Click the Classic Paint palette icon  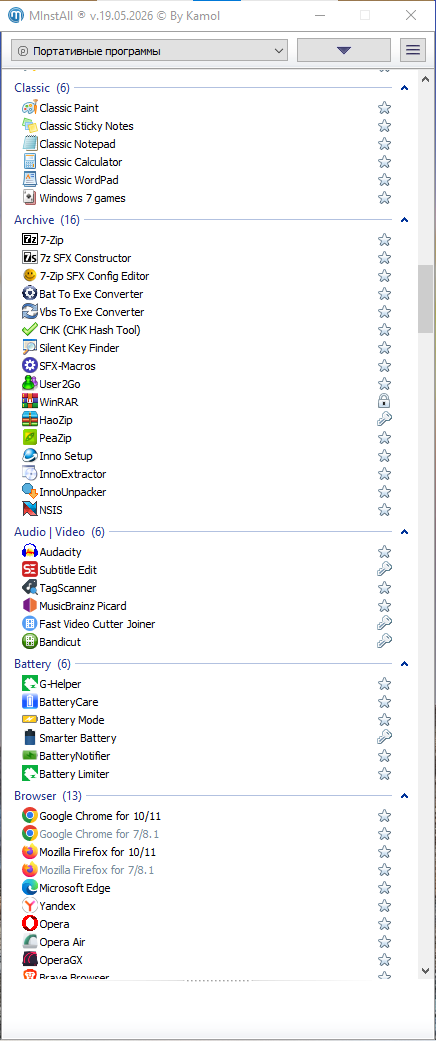point(29,108)
